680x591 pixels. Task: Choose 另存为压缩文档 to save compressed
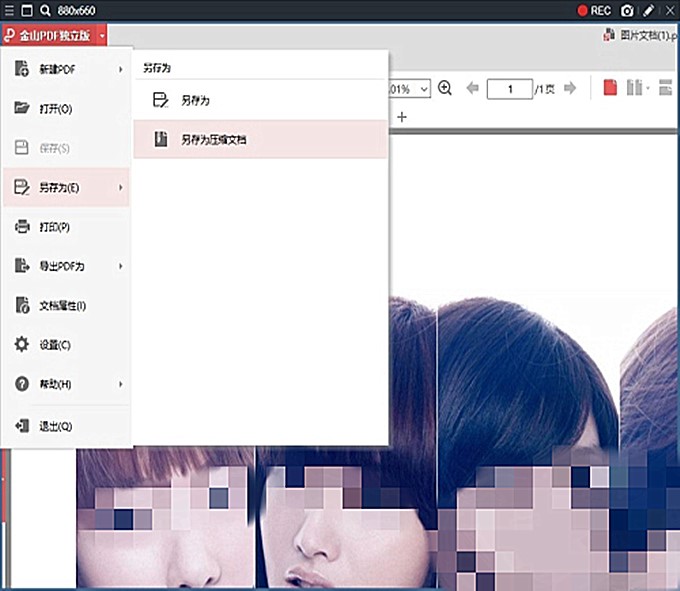212,140
